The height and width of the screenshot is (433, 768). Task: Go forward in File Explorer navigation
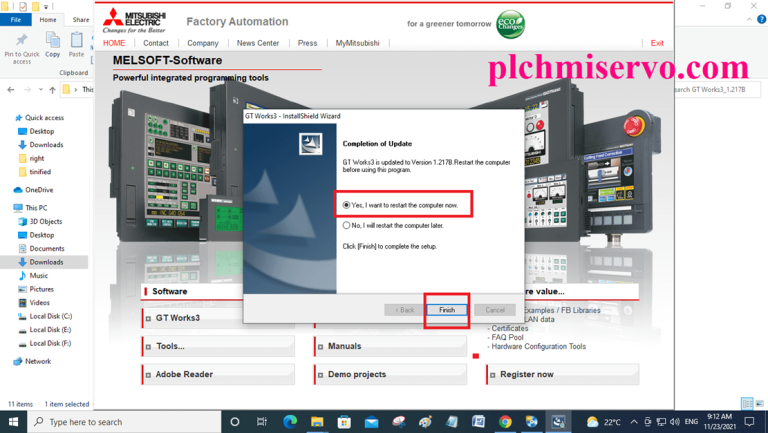pyautogui.click(x=27, y=90)
